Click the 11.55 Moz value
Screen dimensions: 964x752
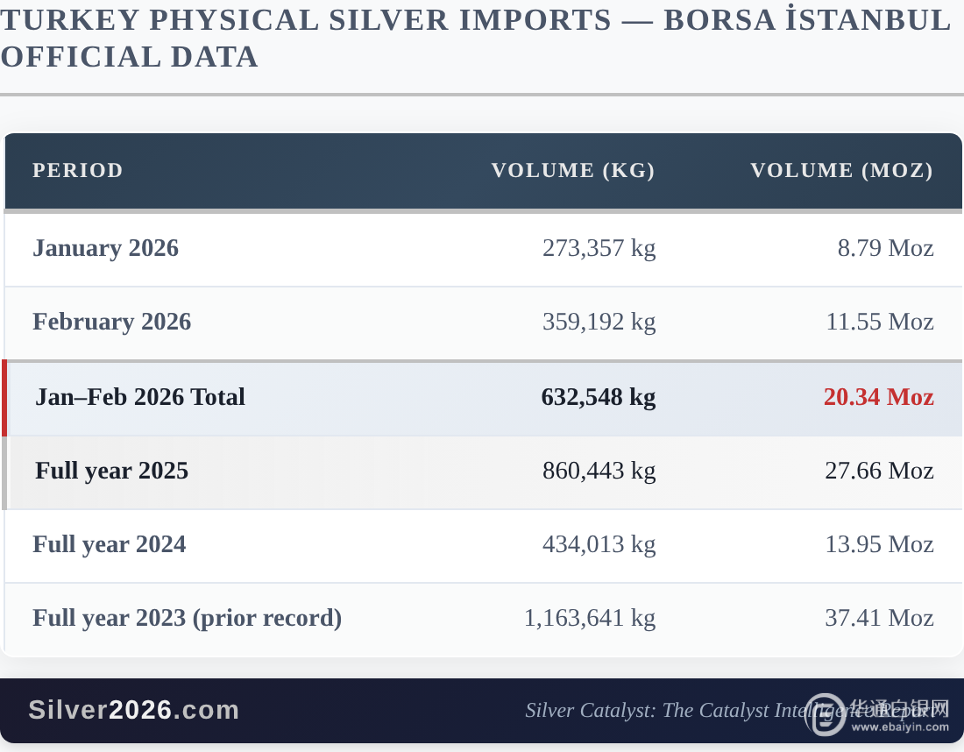click(879, 322)
